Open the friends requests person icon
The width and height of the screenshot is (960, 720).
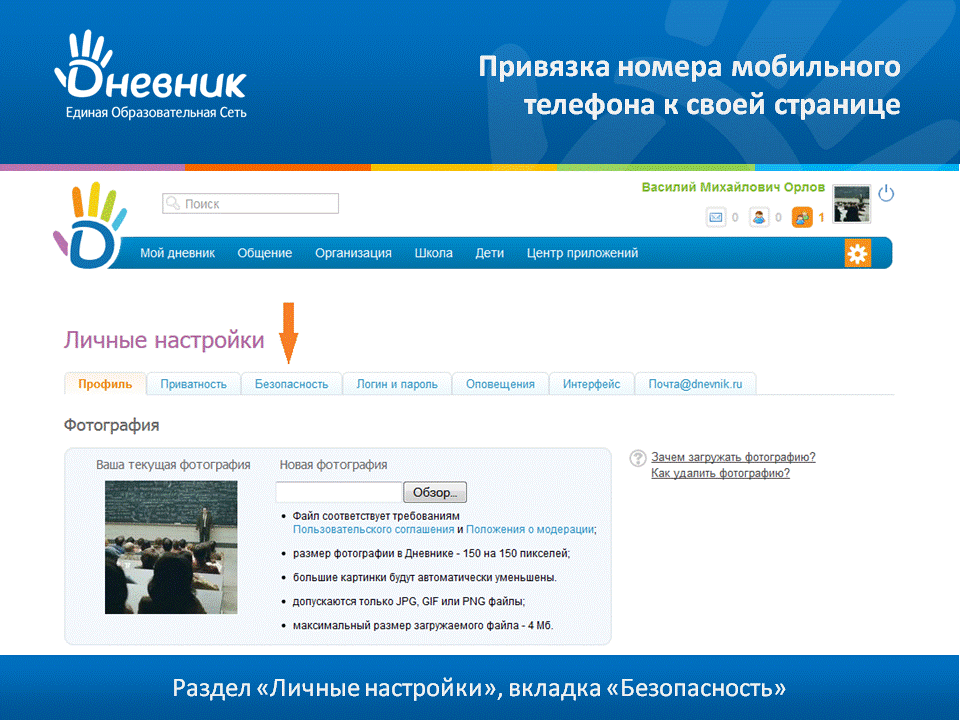(x=759, y=217)
